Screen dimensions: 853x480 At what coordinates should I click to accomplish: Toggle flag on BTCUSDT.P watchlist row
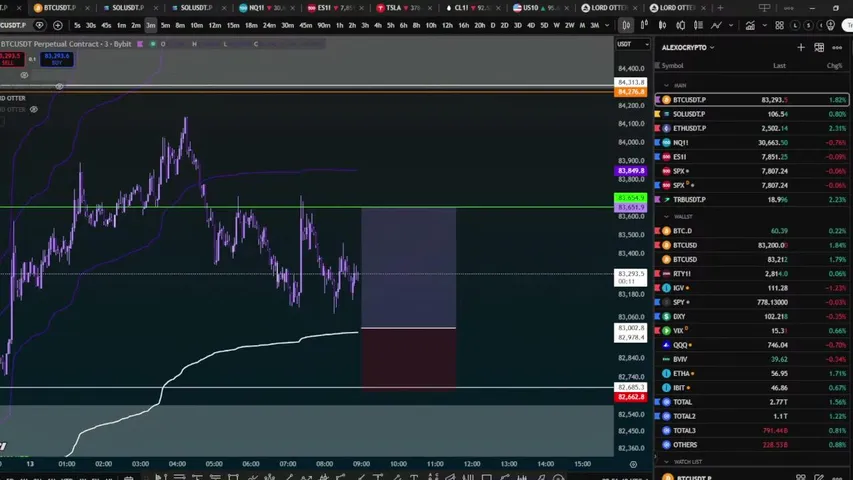coord(658,100)
